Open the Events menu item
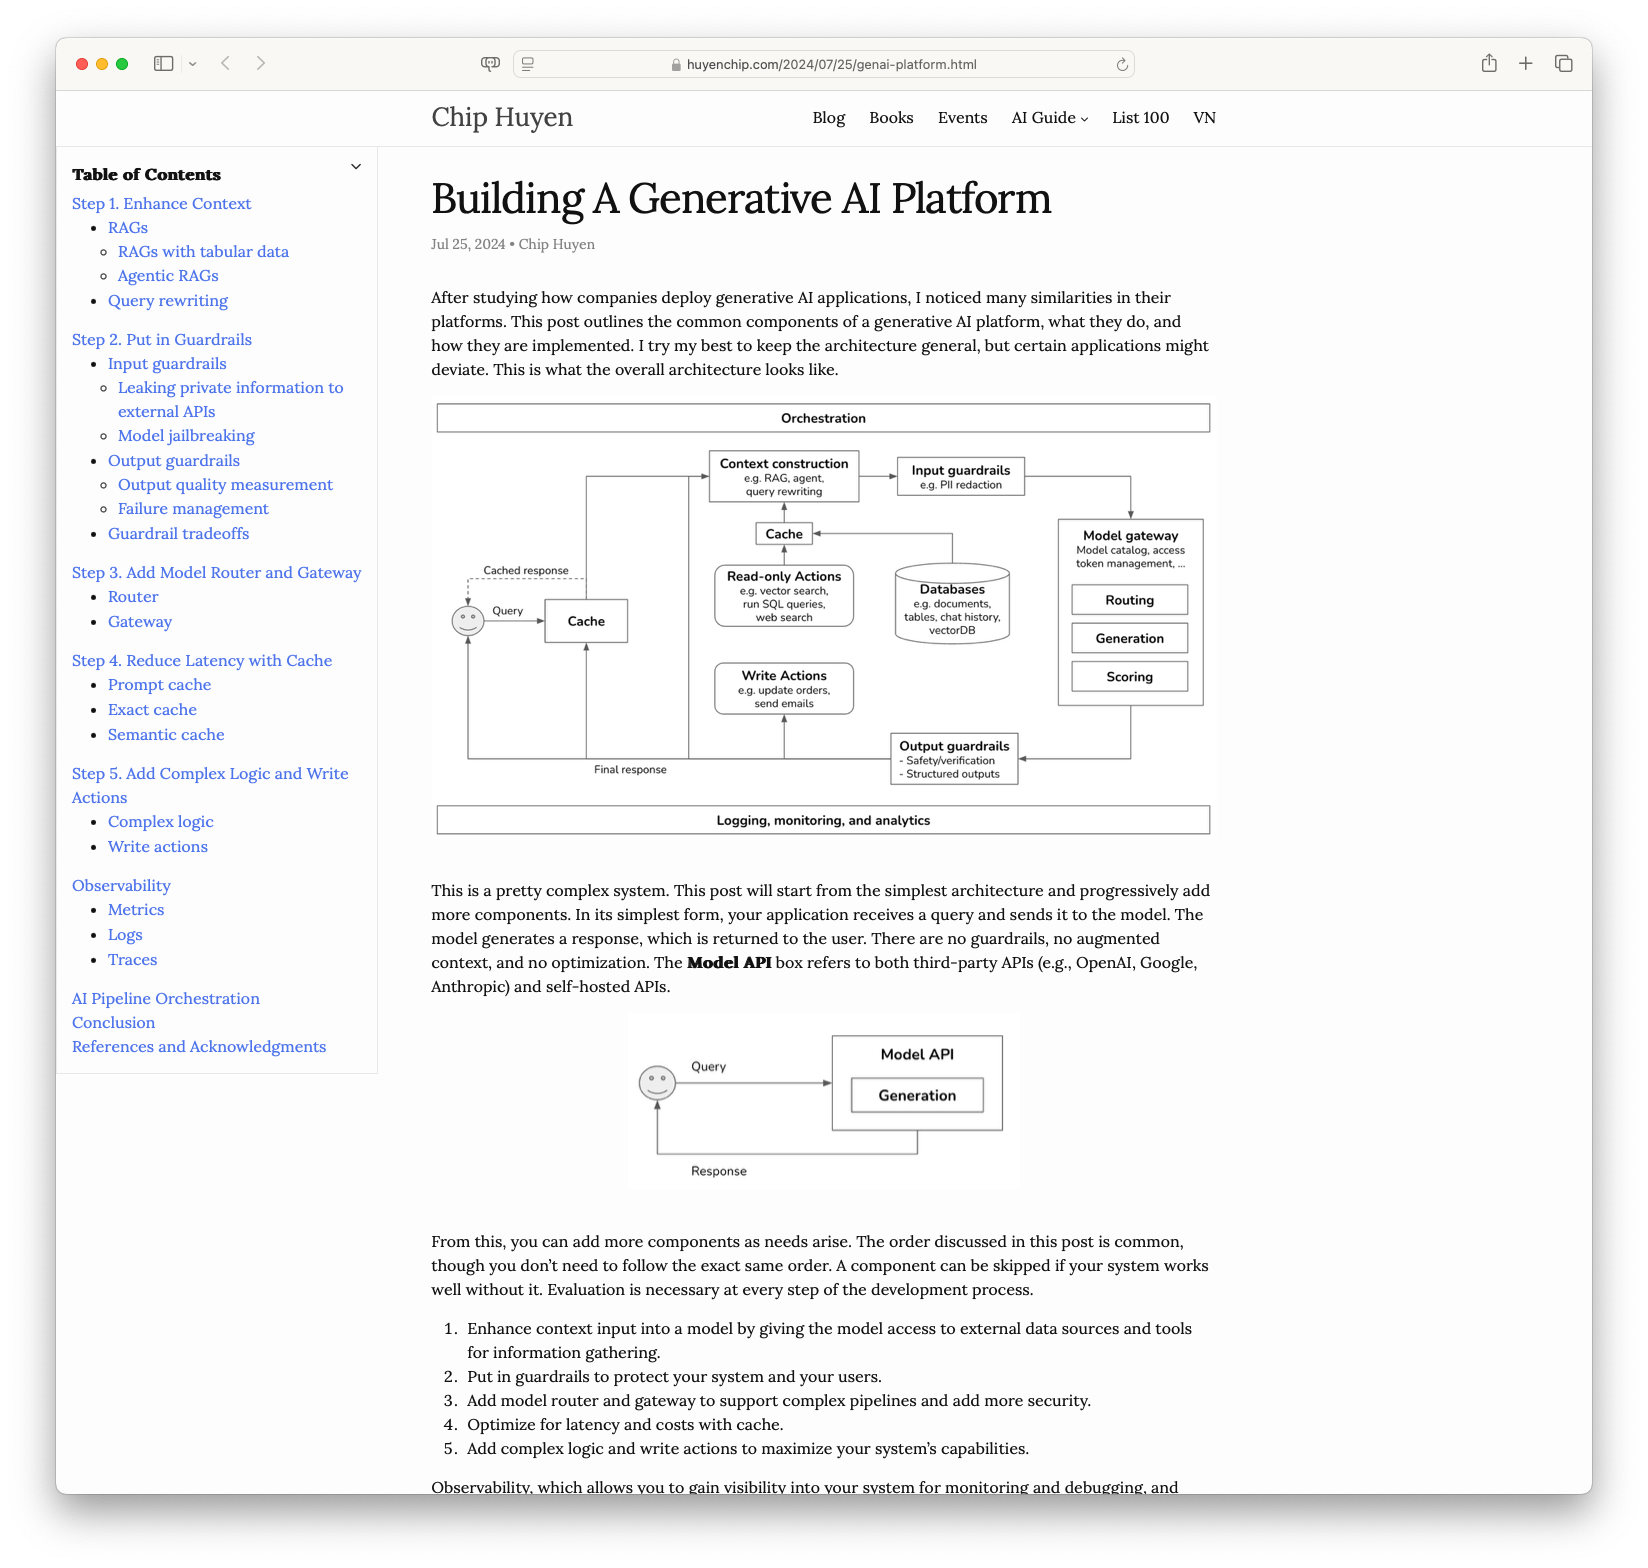The image size is (1648, 1568). click(x=962, y=118)
